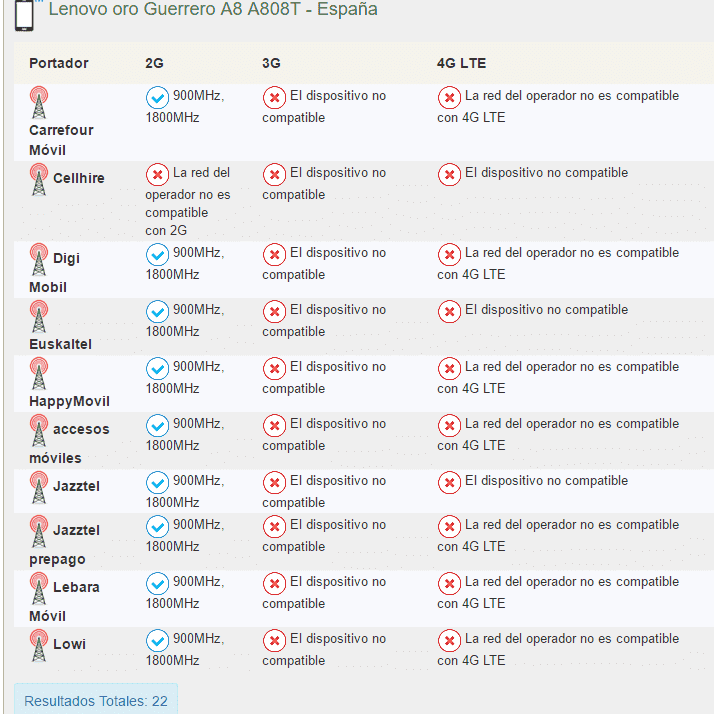Select the Jazztel carrier name

click(x=76, y=486)
